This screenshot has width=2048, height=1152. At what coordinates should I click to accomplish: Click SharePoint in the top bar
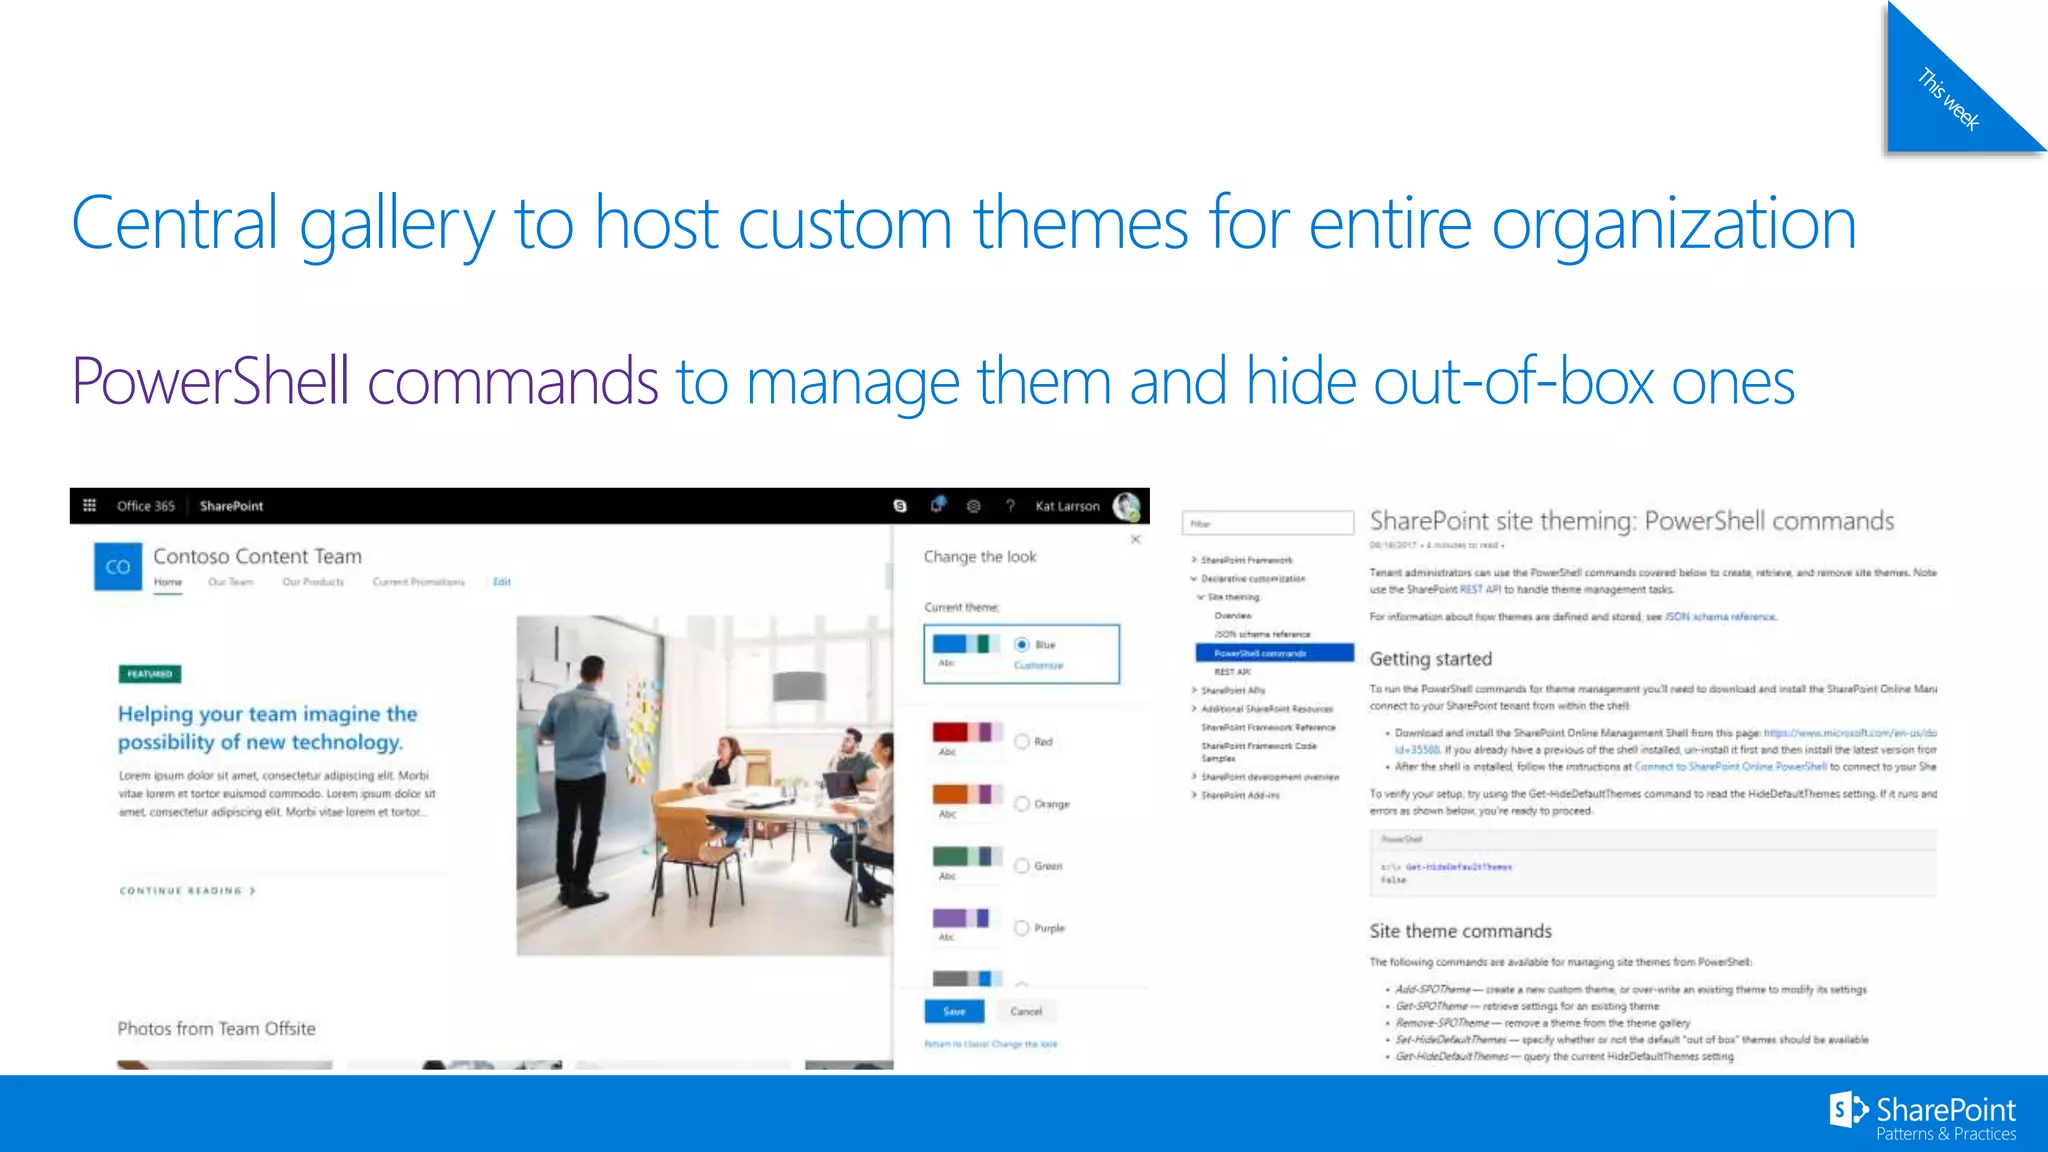[231, 506]
